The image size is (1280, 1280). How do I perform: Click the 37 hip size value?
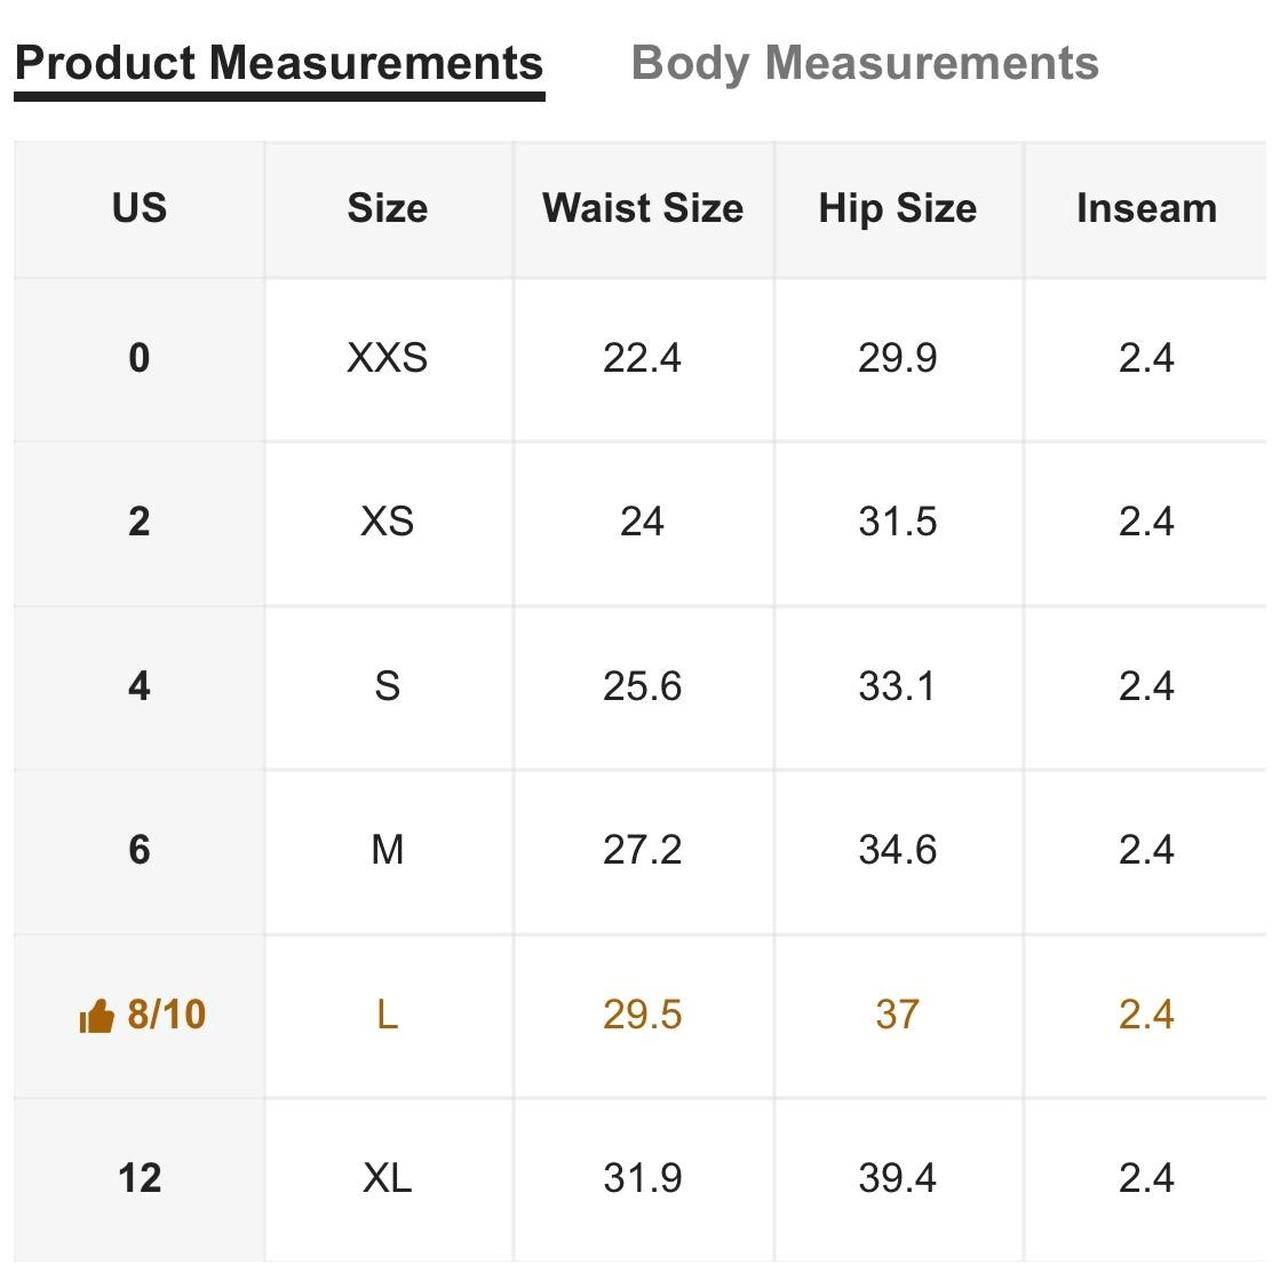898,1016
